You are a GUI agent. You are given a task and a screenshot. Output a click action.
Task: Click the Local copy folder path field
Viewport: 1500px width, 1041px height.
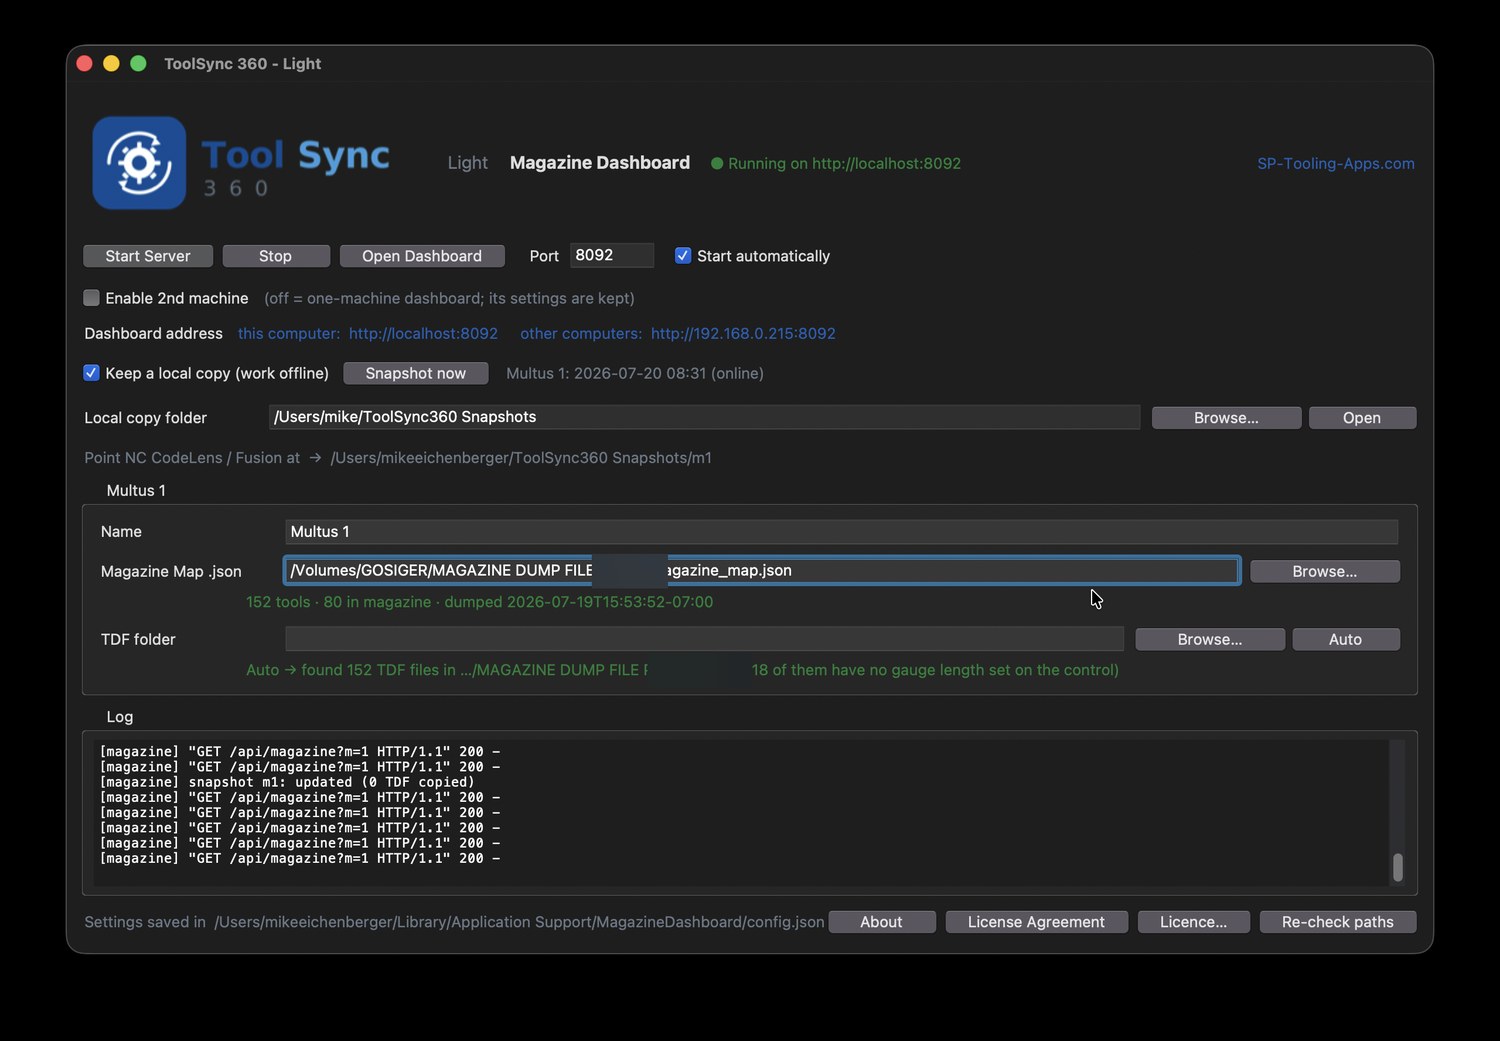(x=704, y=417)
